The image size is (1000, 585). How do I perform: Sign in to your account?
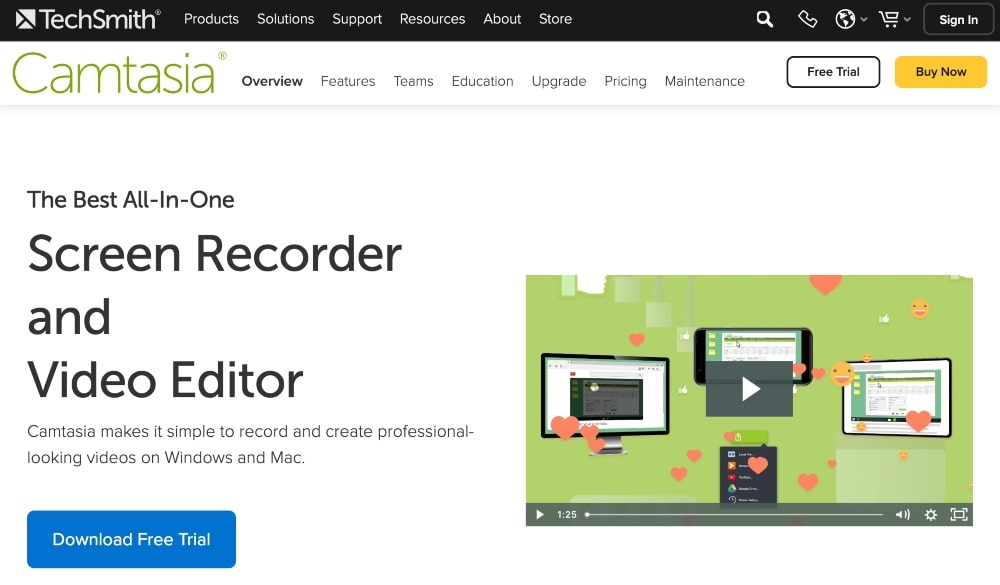pyautogui.click(x=957, y=19)
